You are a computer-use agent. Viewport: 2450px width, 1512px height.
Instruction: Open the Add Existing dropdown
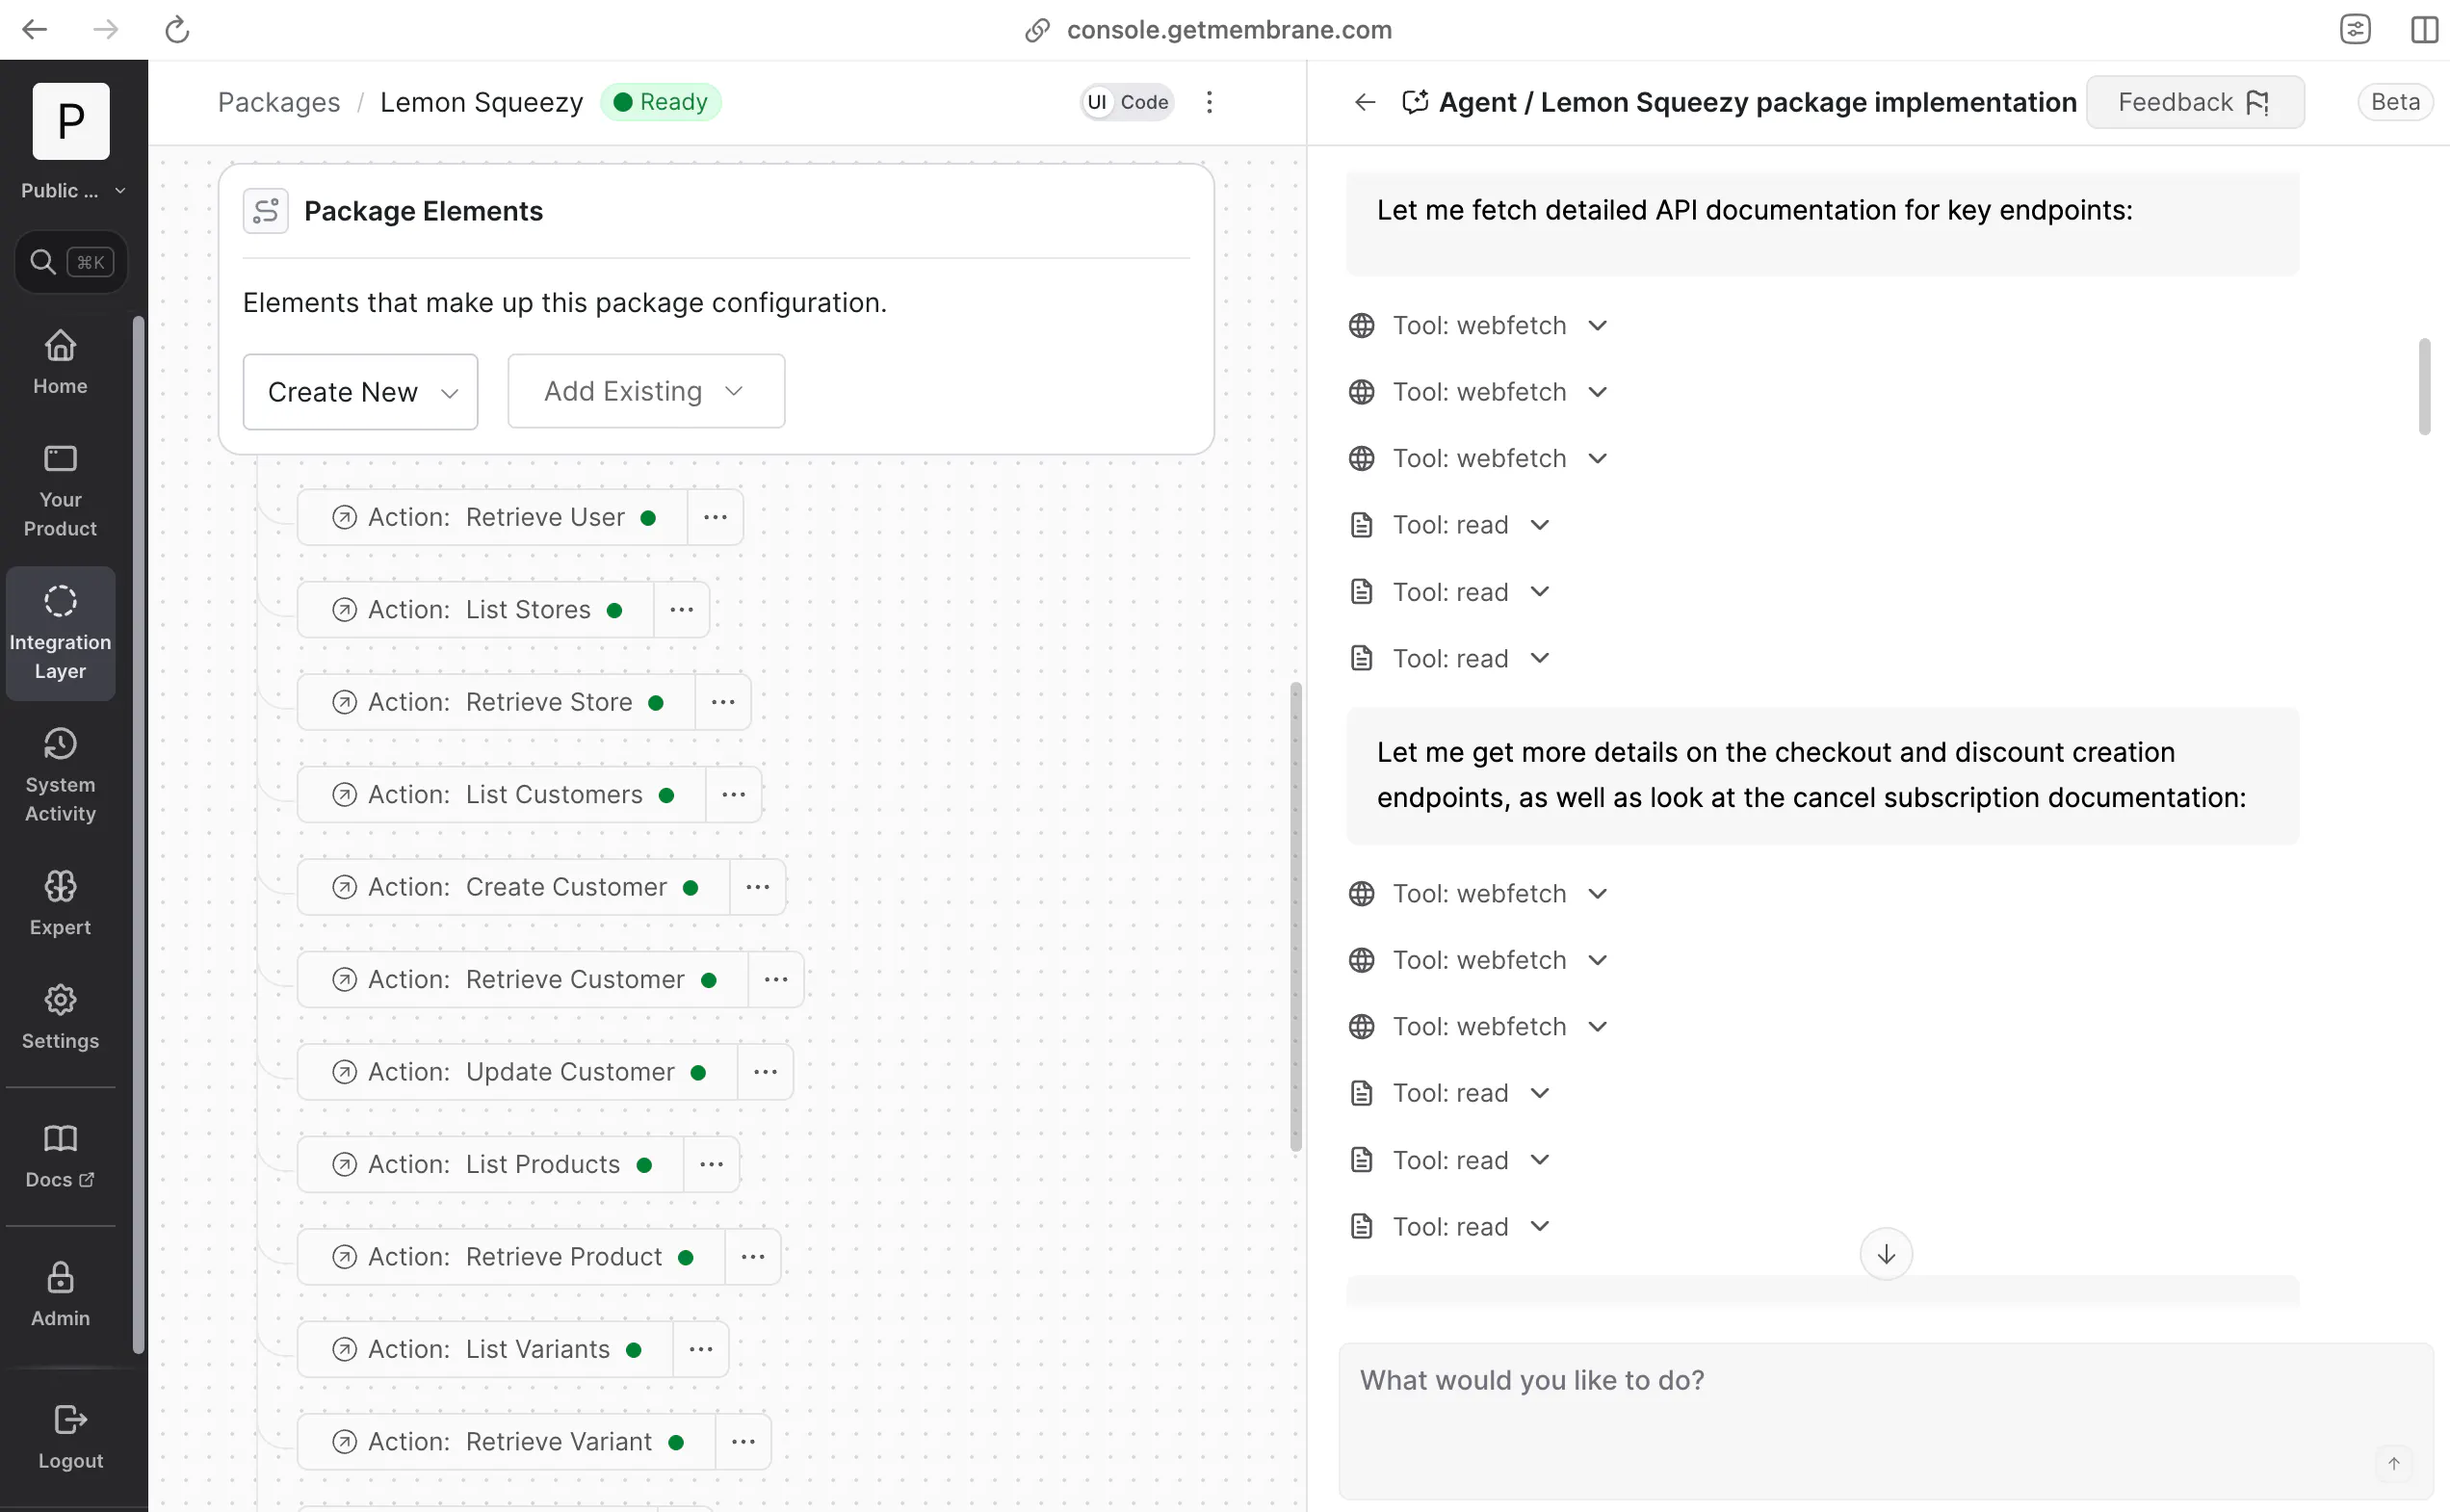point(645,391)
